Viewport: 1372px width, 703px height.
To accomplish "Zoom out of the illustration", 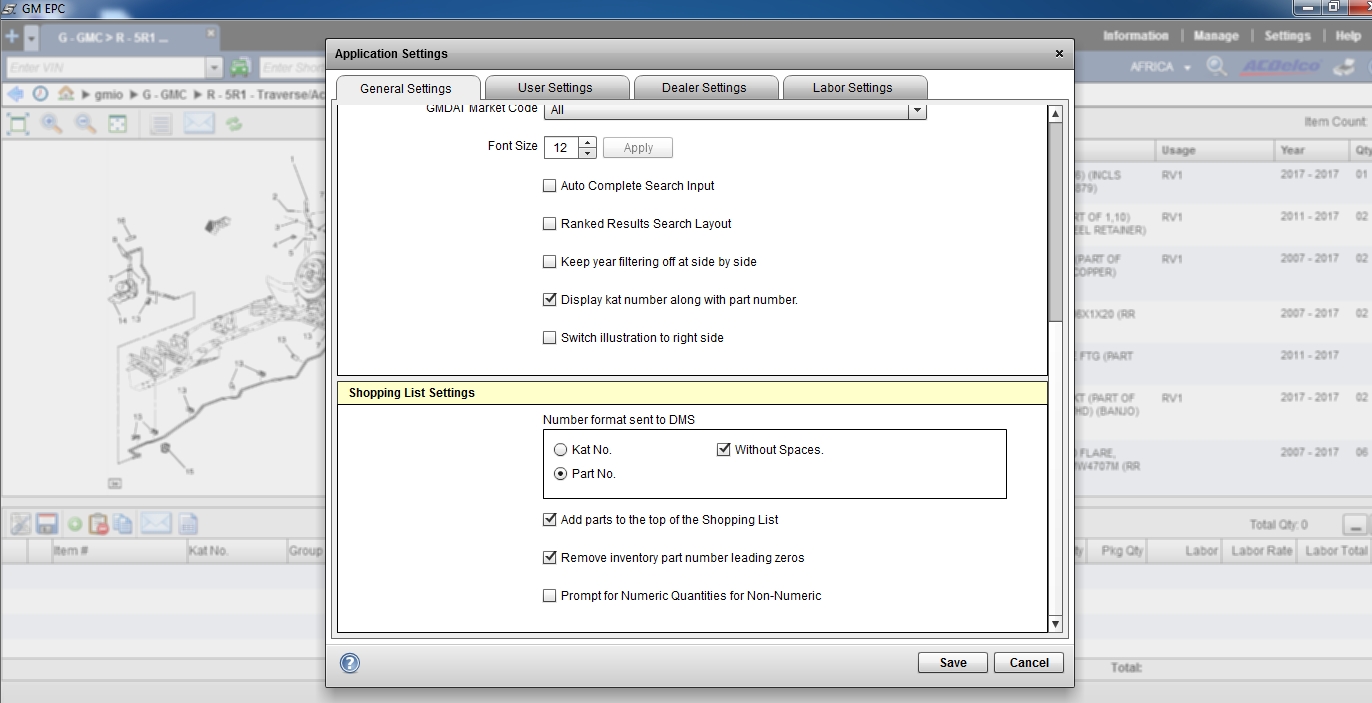I will point(85,124).
